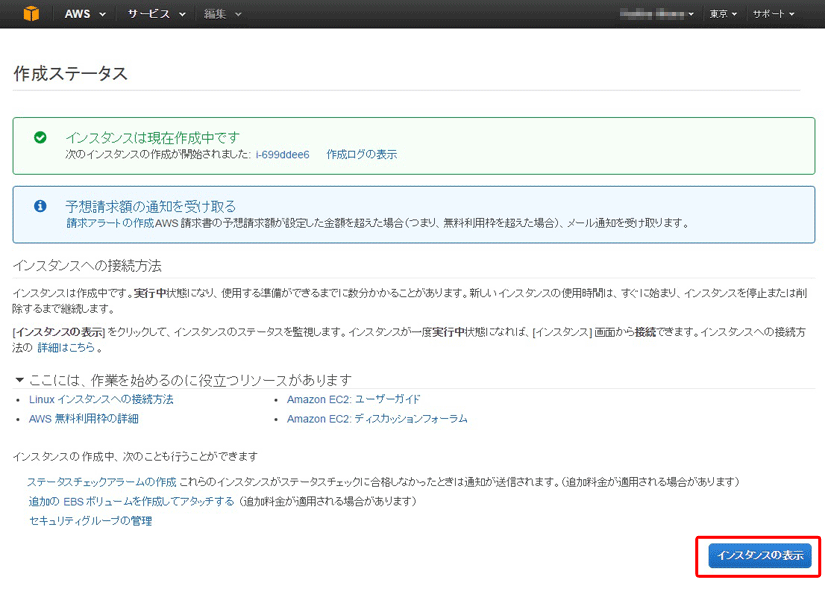Click the インスタンスの表示 button

(x=759, y=555)
